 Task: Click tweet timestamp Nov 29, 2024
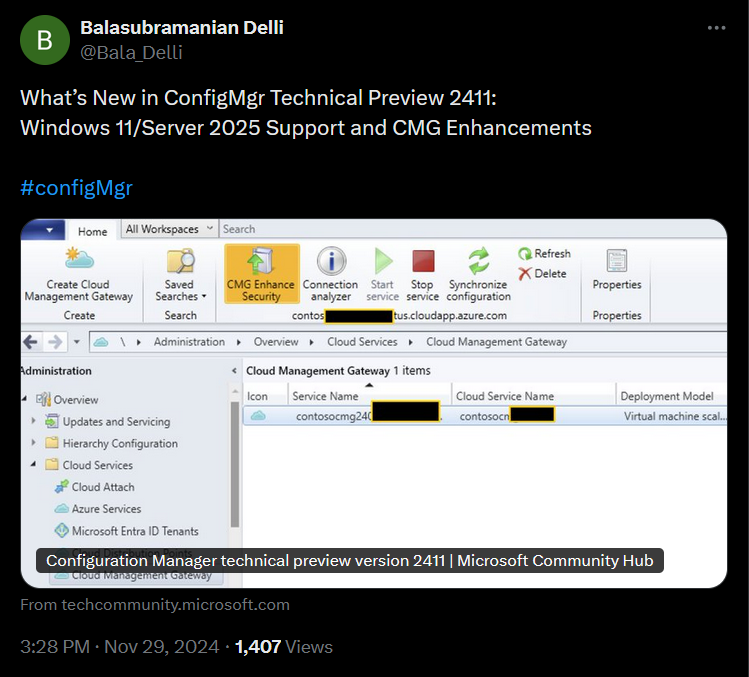[x=119, y=647]
